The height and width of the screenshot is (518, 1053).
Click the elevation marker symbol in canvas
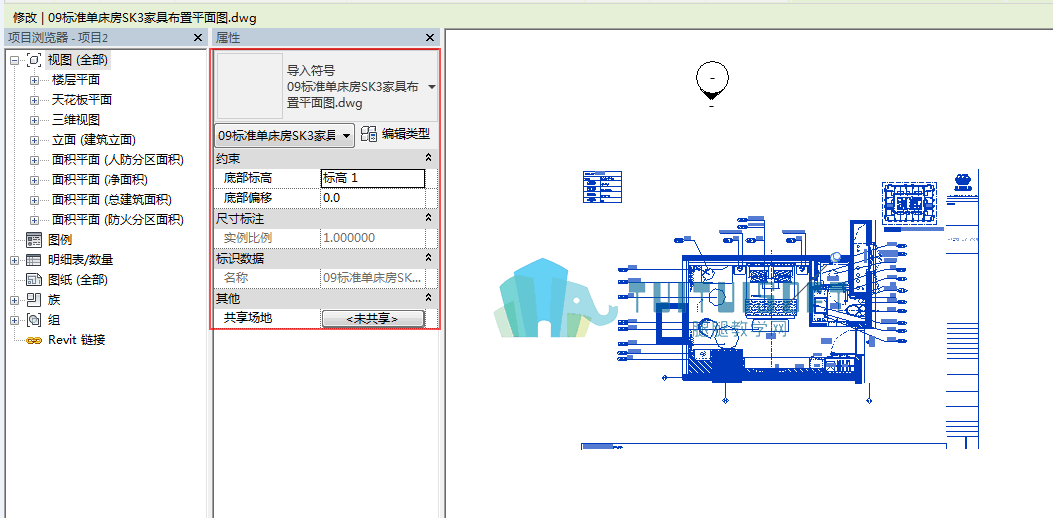712,83
